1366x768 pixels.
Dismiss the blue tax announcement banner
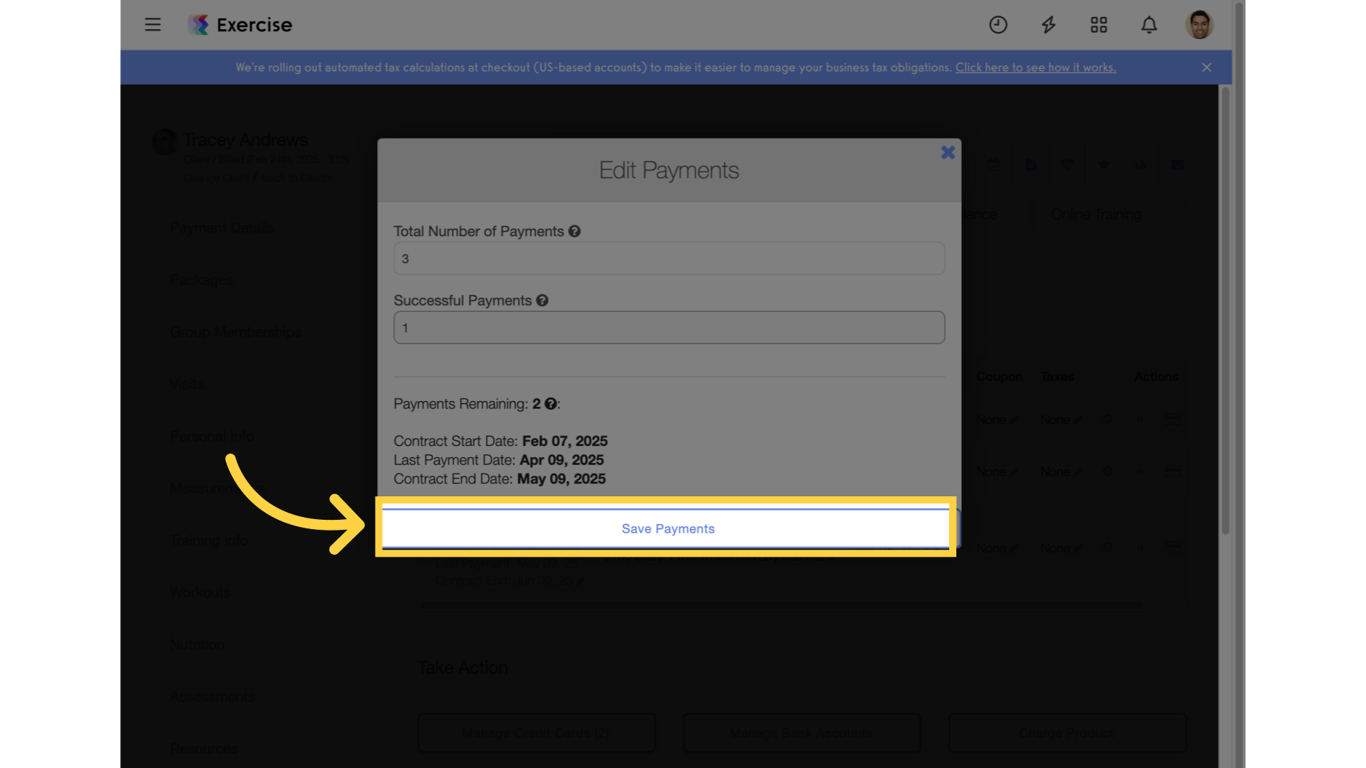(x=1206, y=67)
